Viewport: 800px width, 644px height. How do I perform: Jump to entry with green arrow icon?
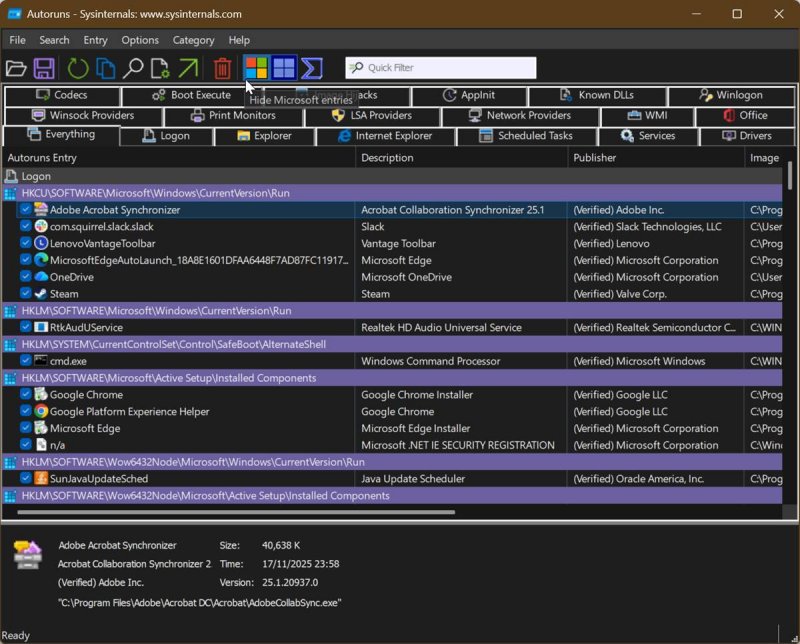pyautogui.click(x=188, y=68)
